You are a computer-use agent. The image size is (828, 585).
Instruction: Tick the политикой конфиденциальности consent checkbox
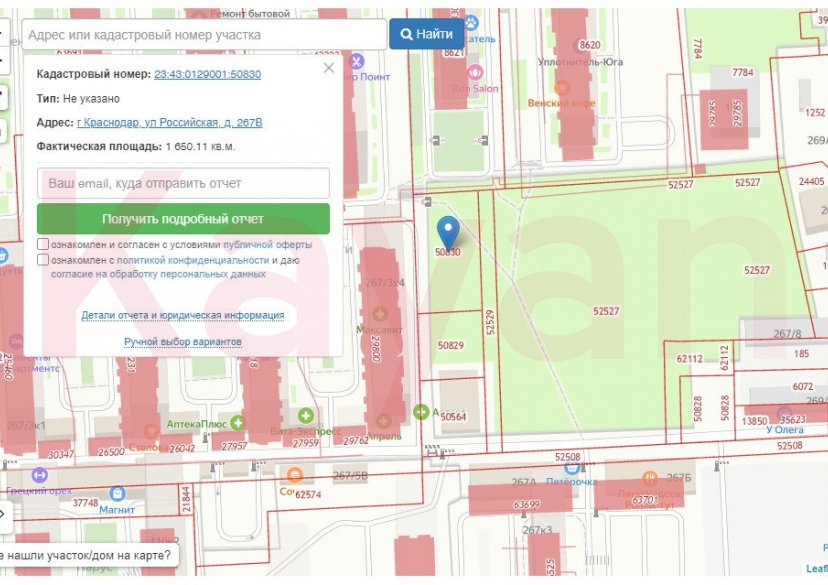[x=43, y=260]
